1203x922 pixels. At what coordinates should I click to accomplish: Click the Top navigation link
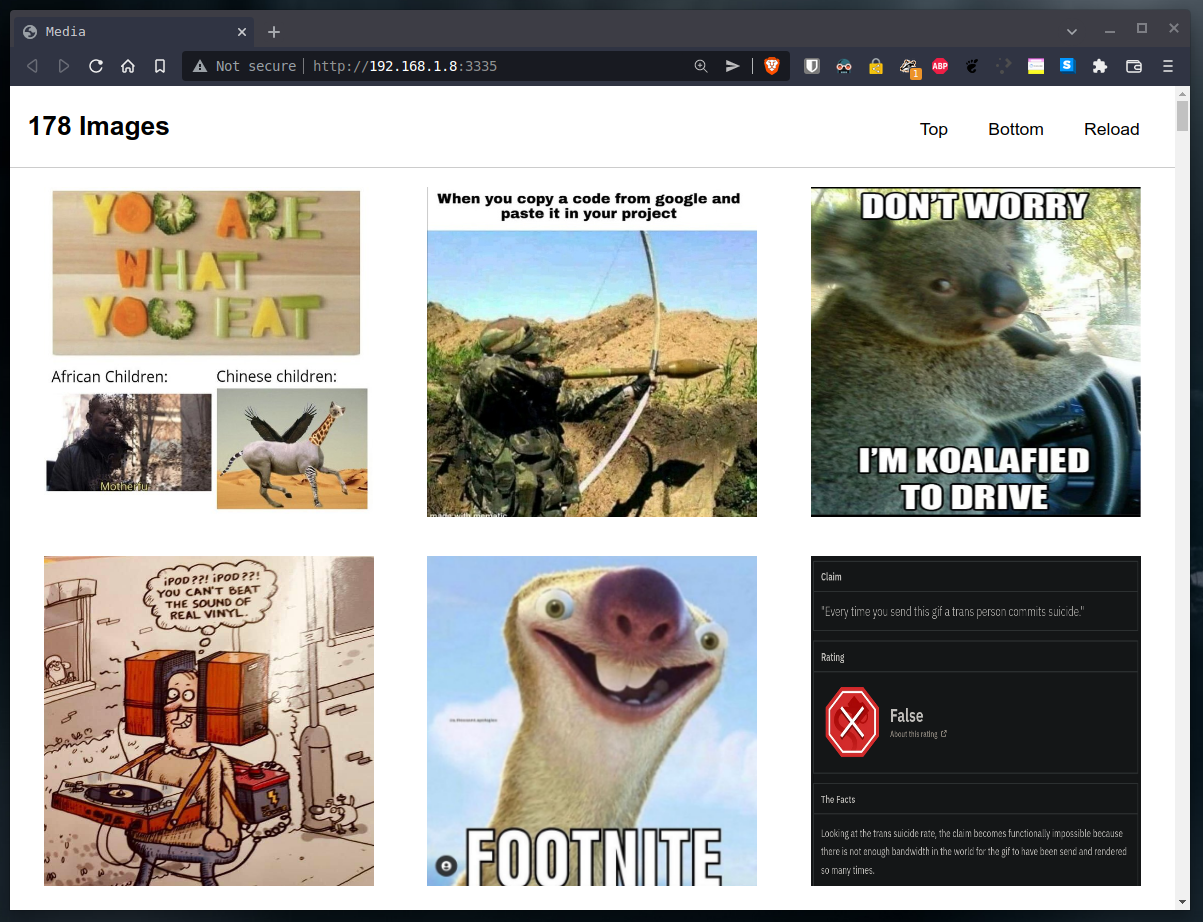pos(934,129)
